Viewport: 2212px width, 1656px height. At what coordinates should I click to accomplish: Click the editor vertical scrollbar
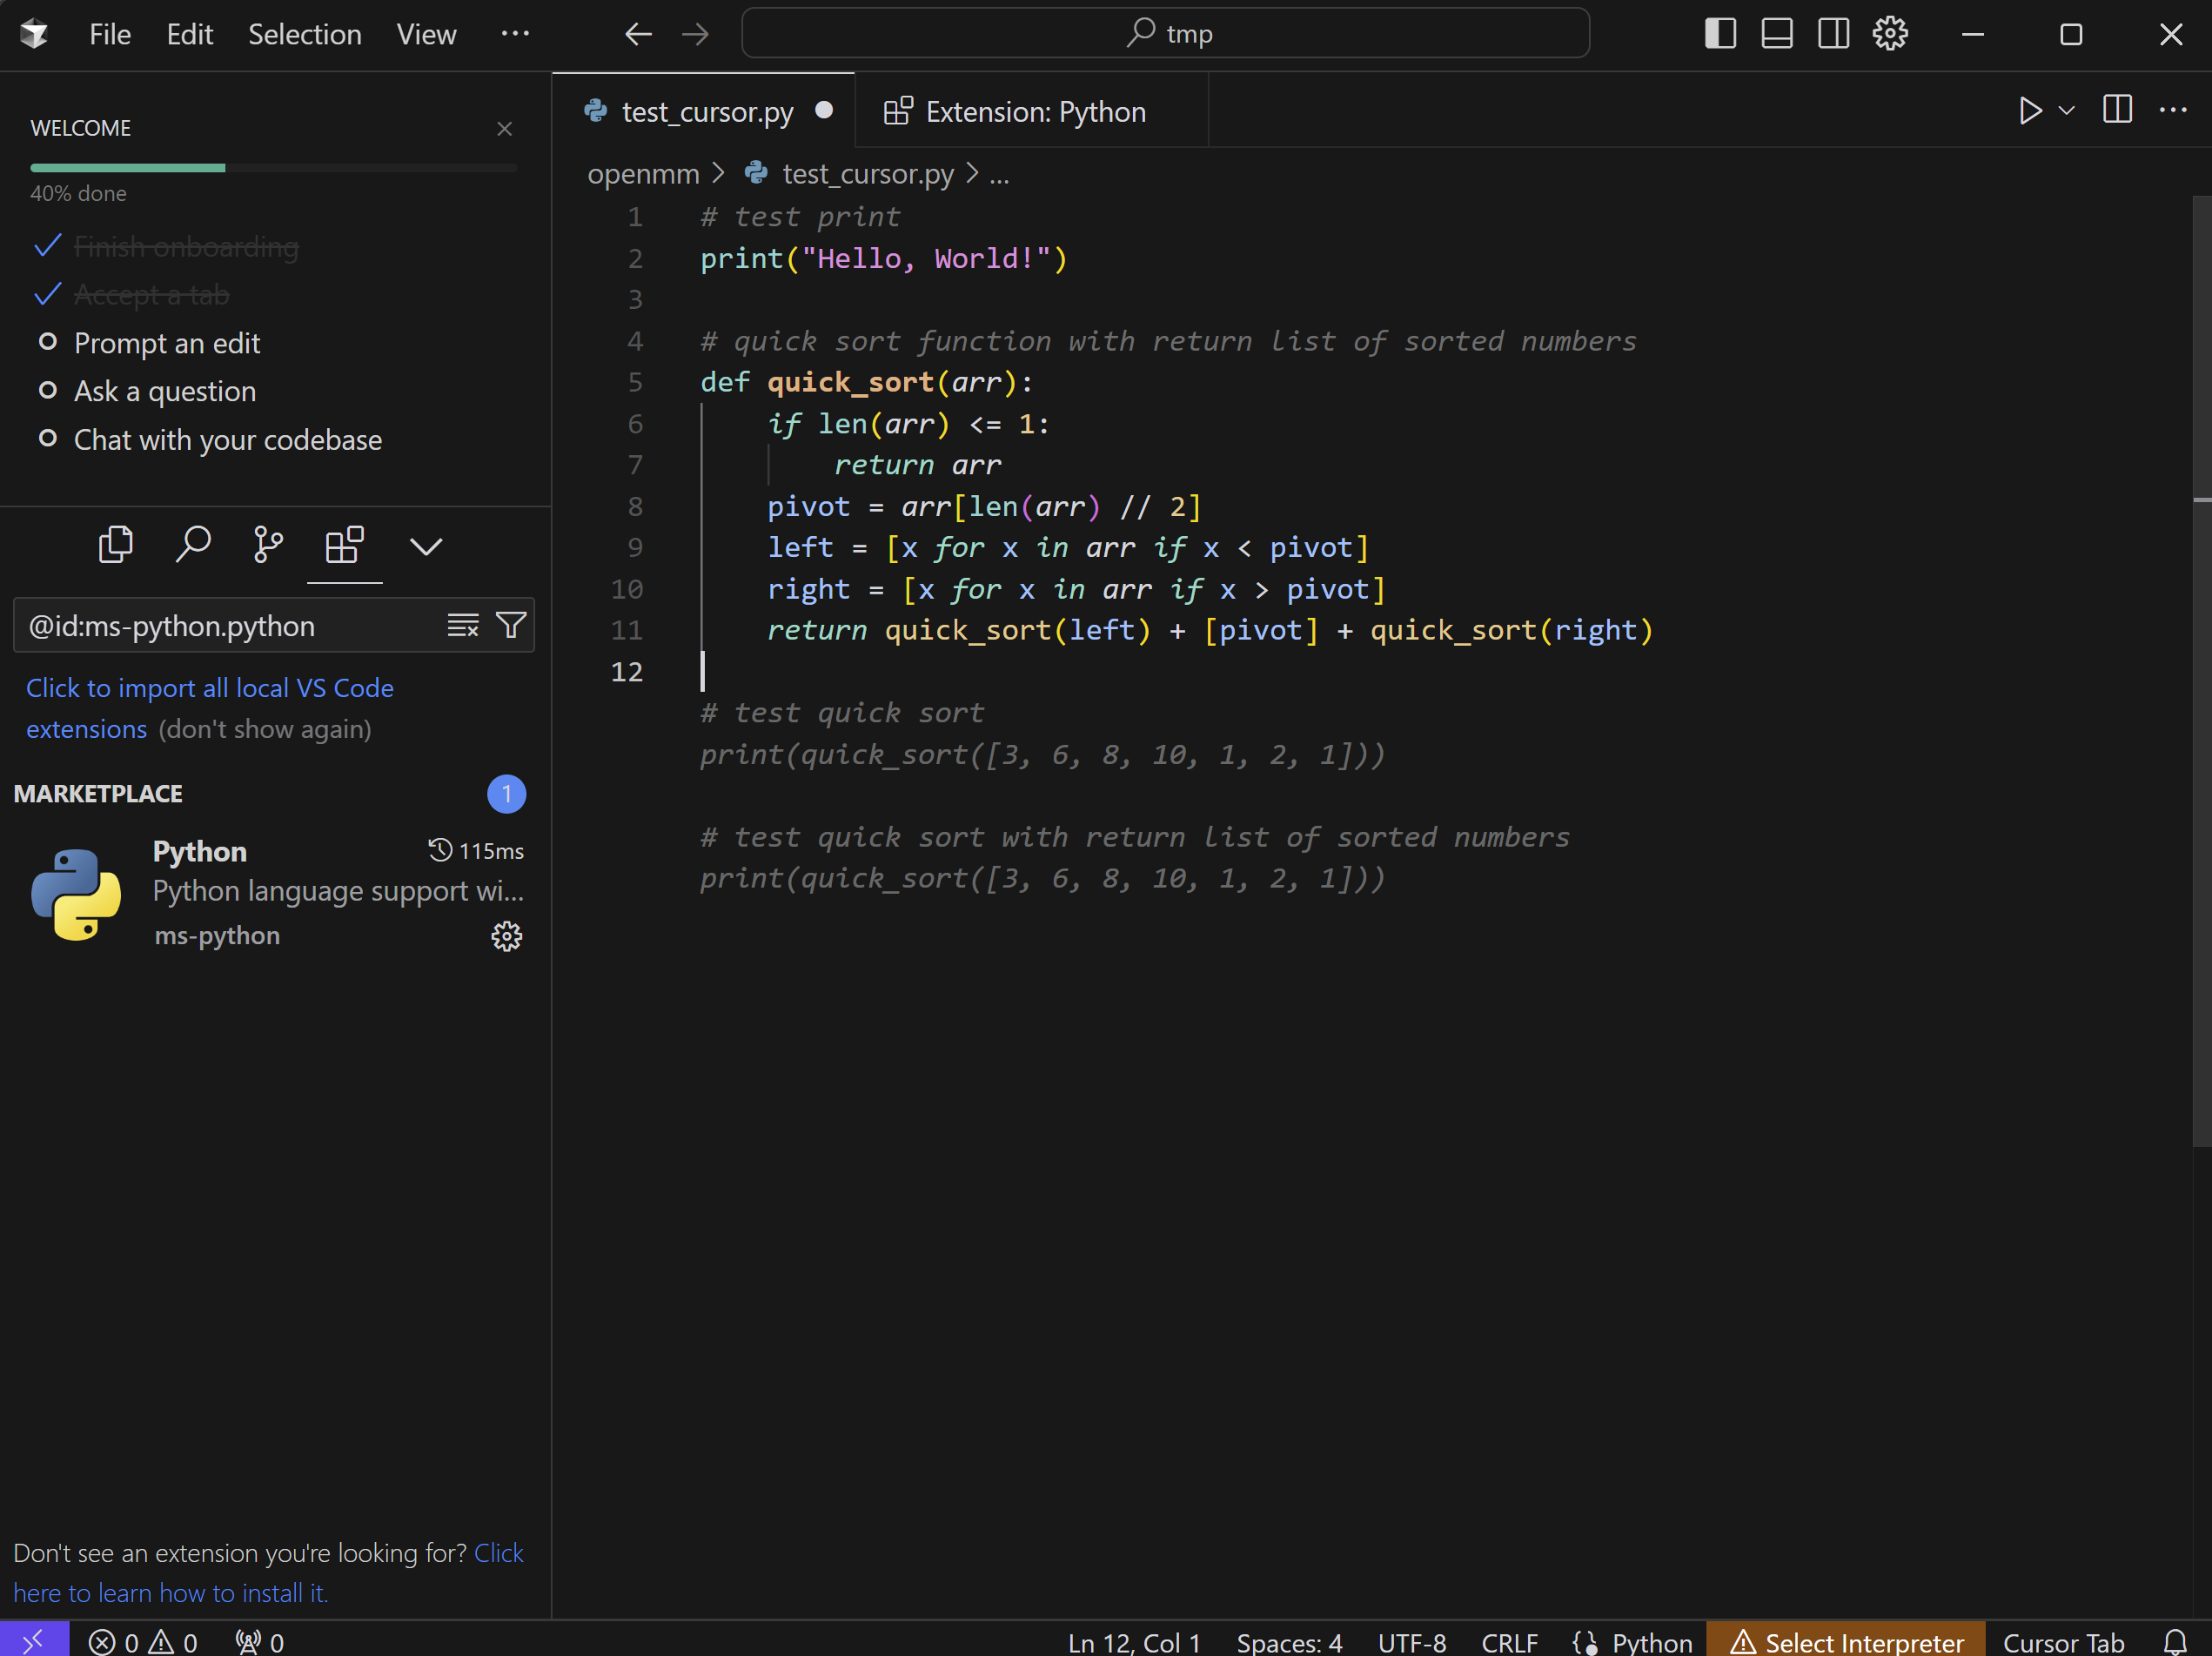(2201, 670)
